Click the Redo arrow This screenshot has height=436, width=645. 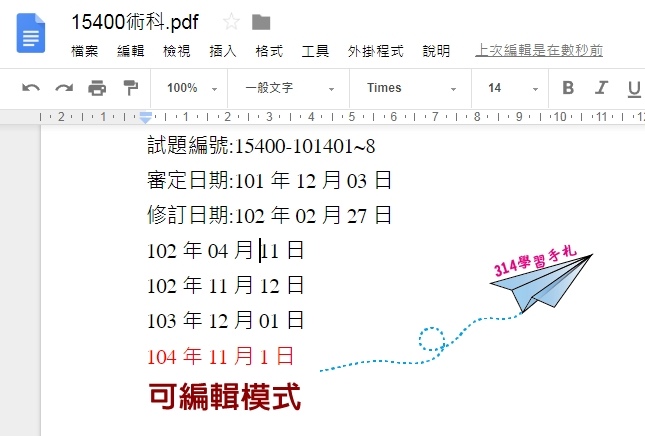[64, 88]
